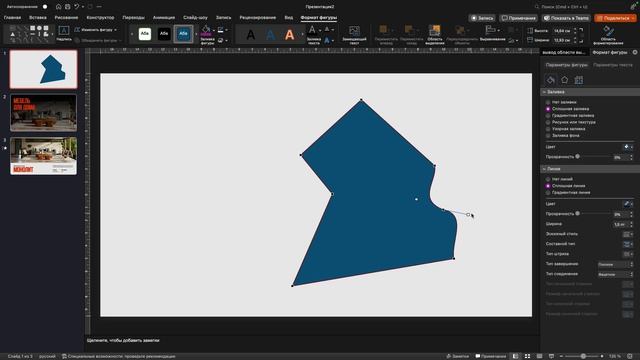
Task: Open the Format Pane (Область форматирования)
Action: (608, 34)
